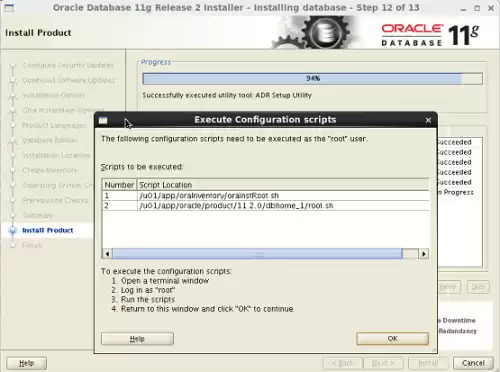Select the dbhome_1/root.sh script row
Image resolution: width=500 pixels, height=372 pixels.
266,205
